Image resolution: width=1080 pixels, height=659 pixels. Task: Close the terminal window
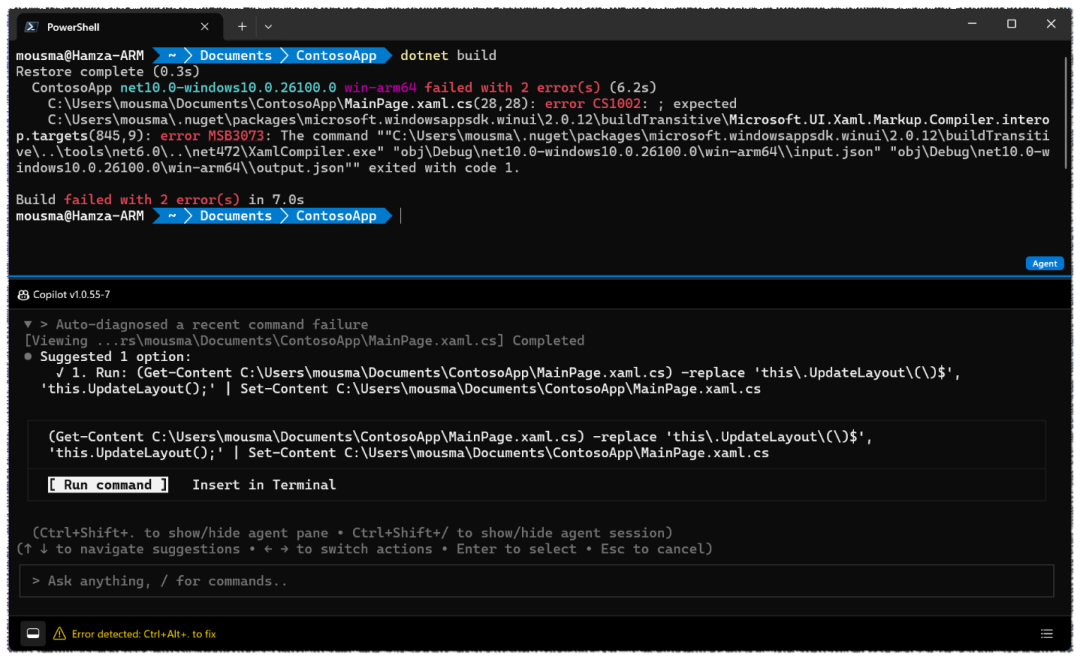(1050, 24)
